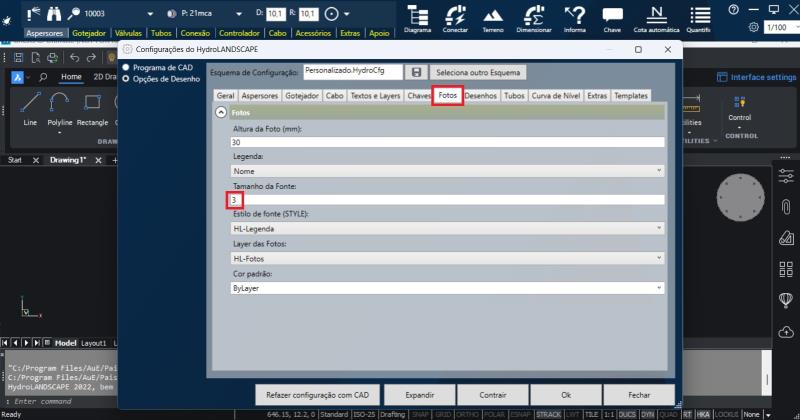The image size is (800, 420).
Task: Click the Diagrama toolbar icon
Action: [x=417, y=19]
